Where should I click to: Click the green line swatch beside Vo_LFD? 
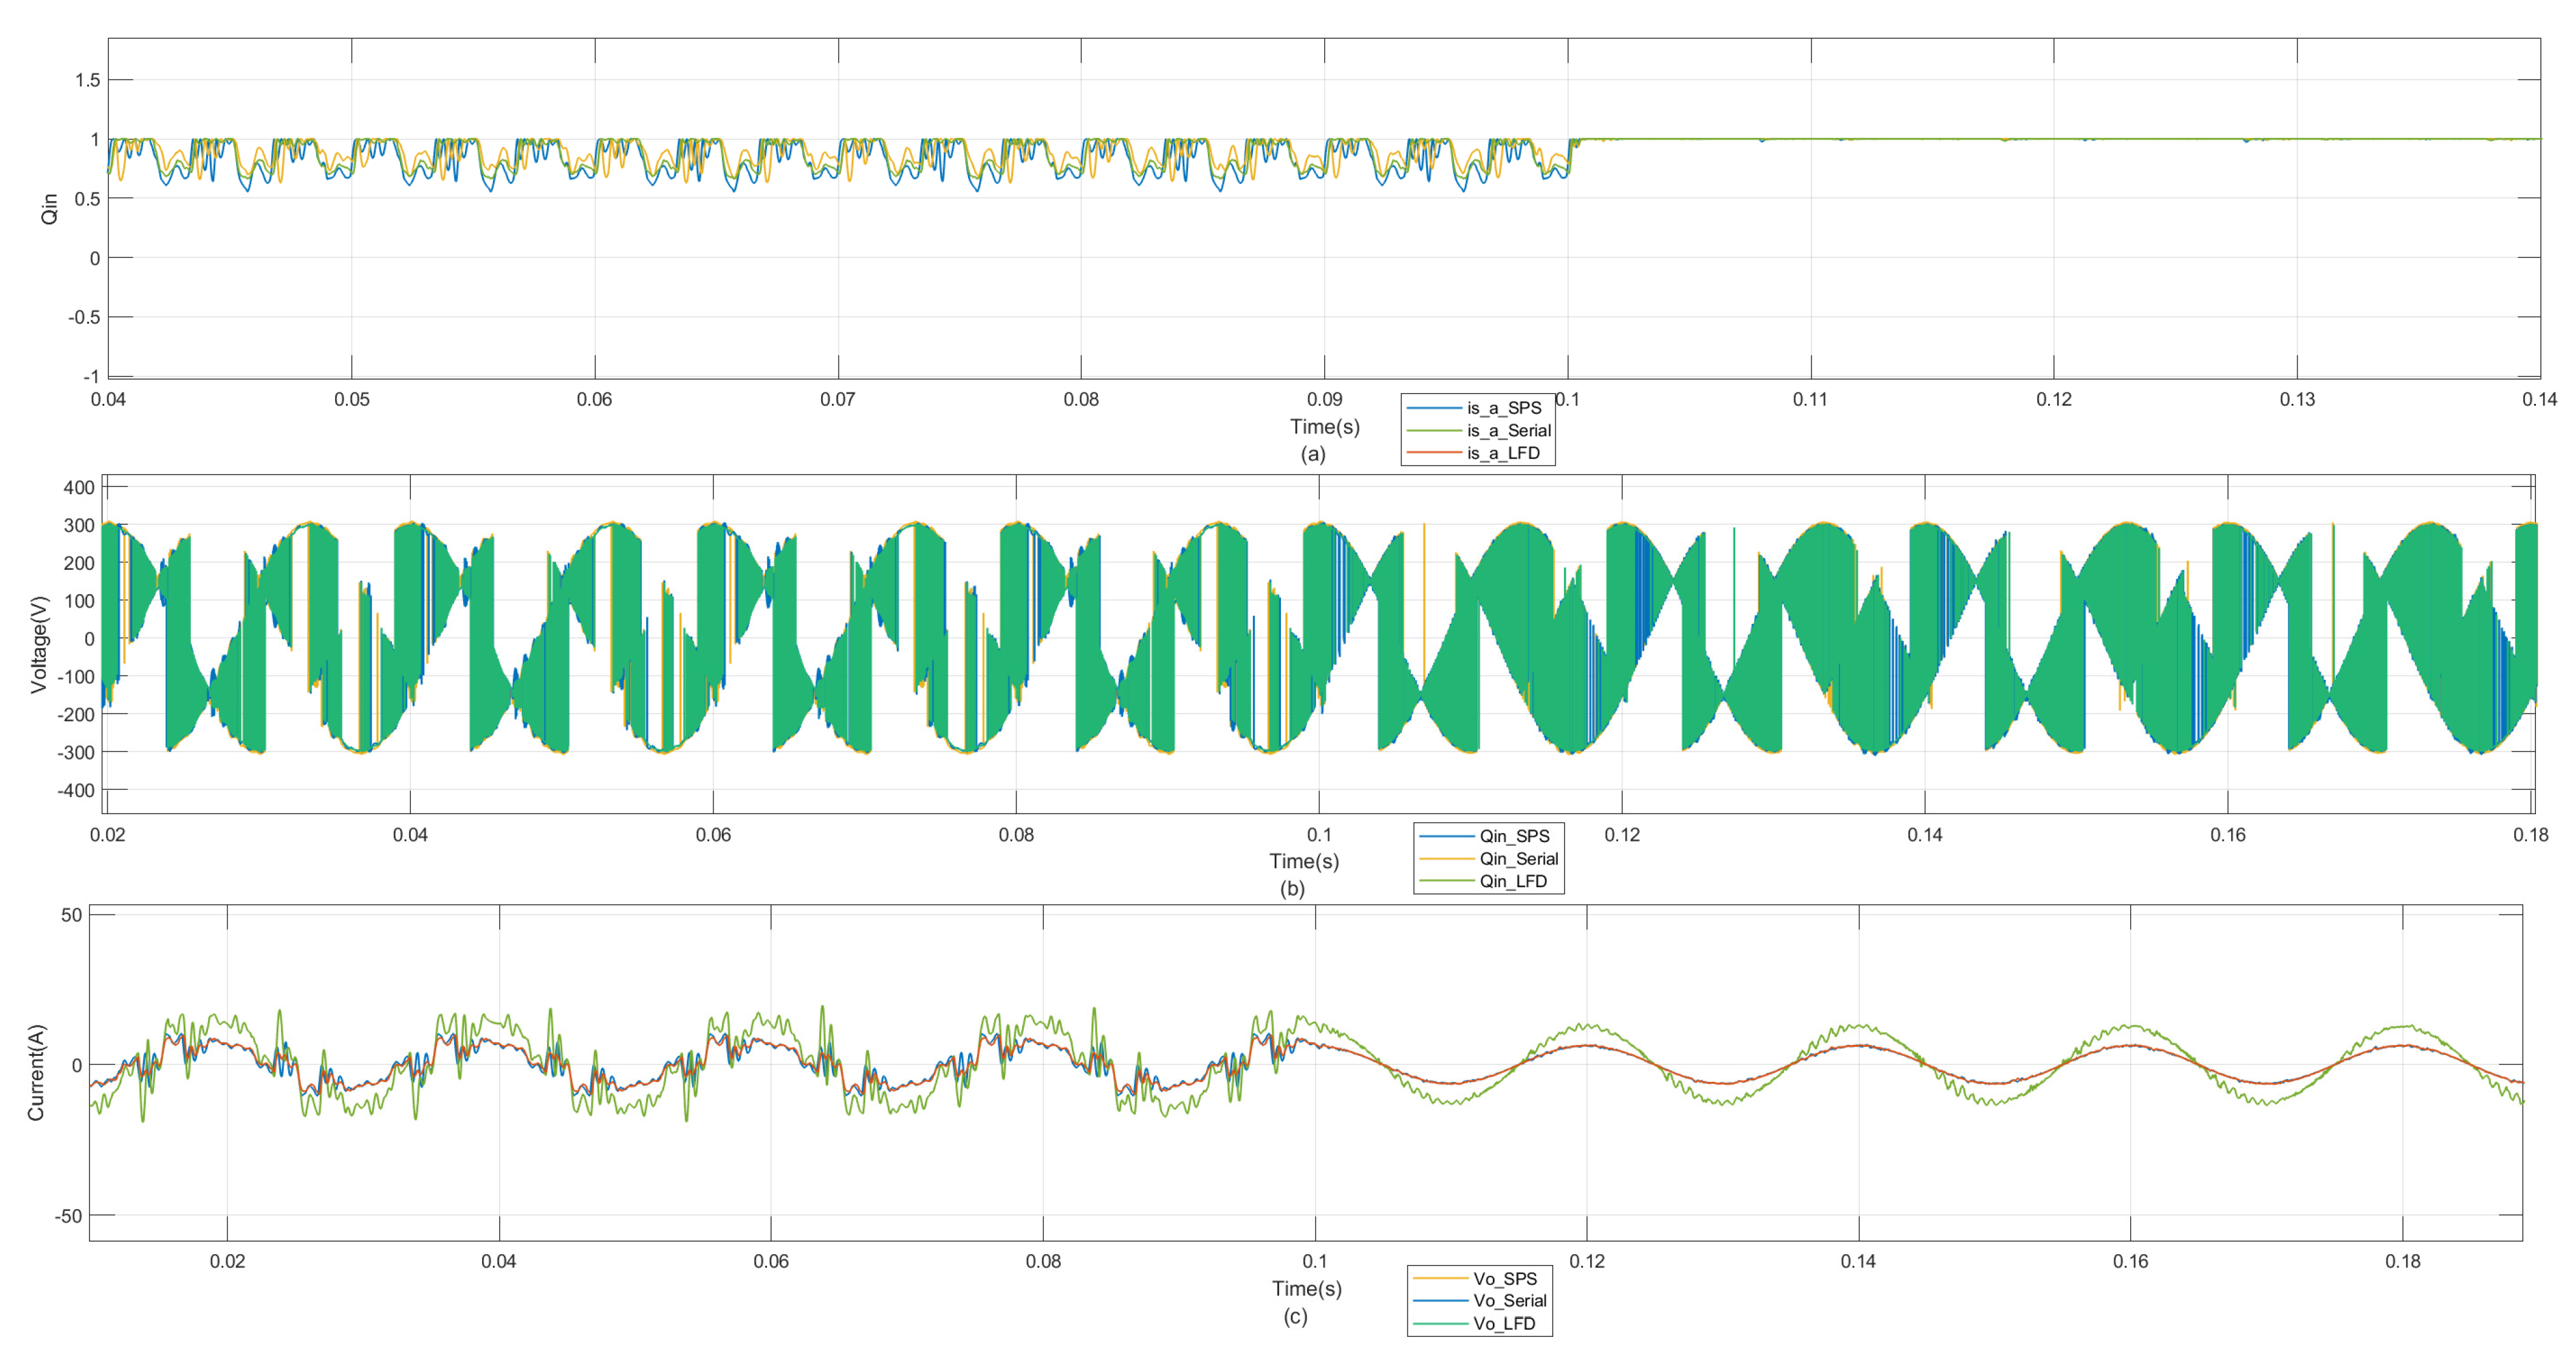(1440, 1323)
